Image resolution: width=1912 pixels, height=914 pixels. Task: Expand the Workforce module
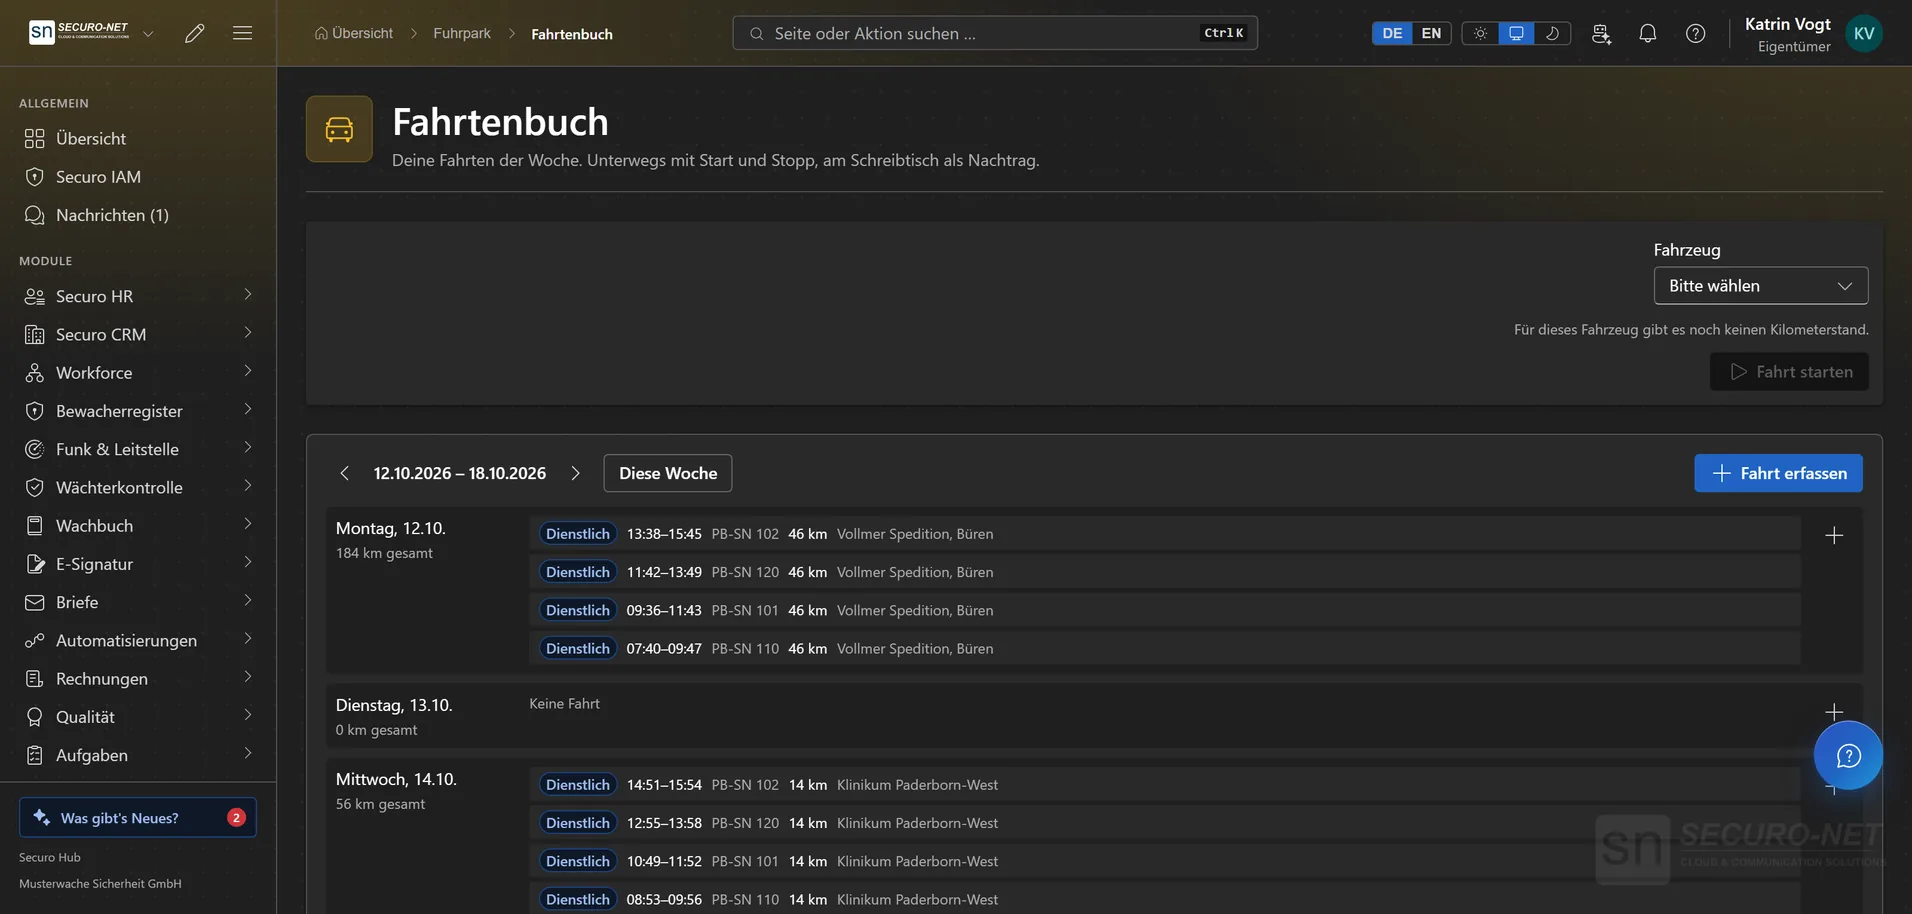(138, 372)
